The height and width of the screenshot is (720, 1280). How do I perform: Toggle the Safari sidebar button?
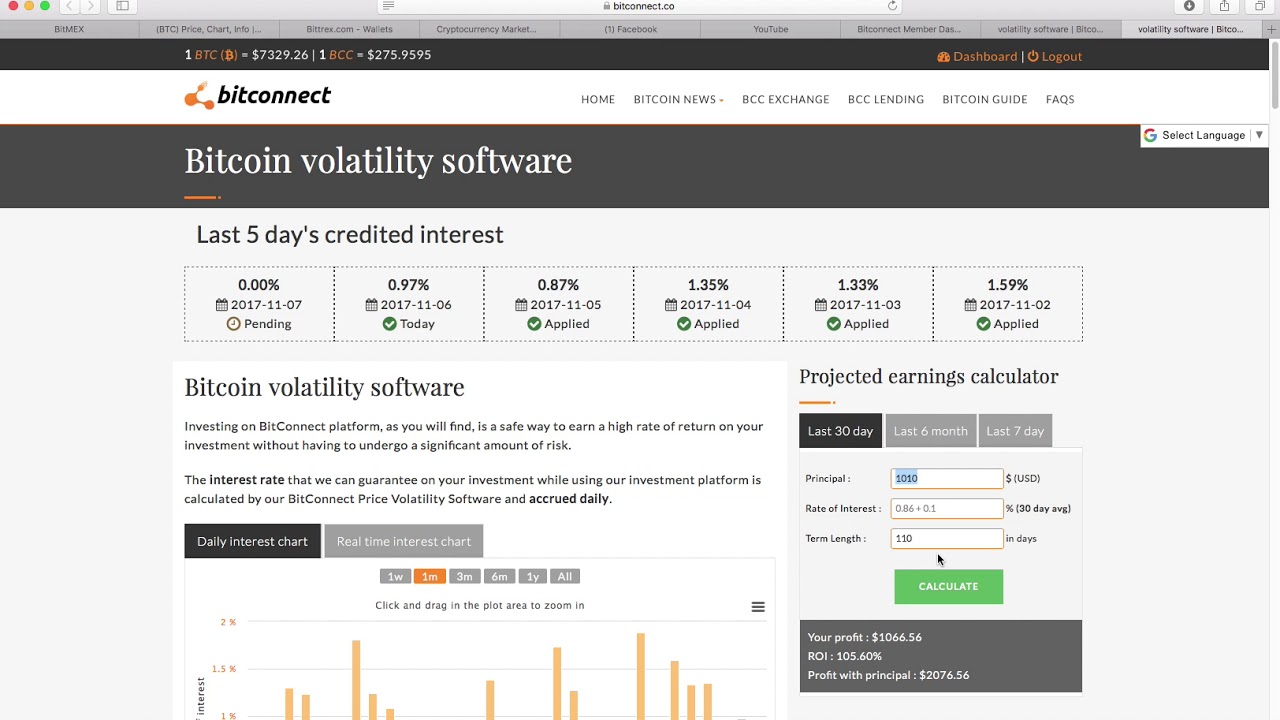(122, 6)
